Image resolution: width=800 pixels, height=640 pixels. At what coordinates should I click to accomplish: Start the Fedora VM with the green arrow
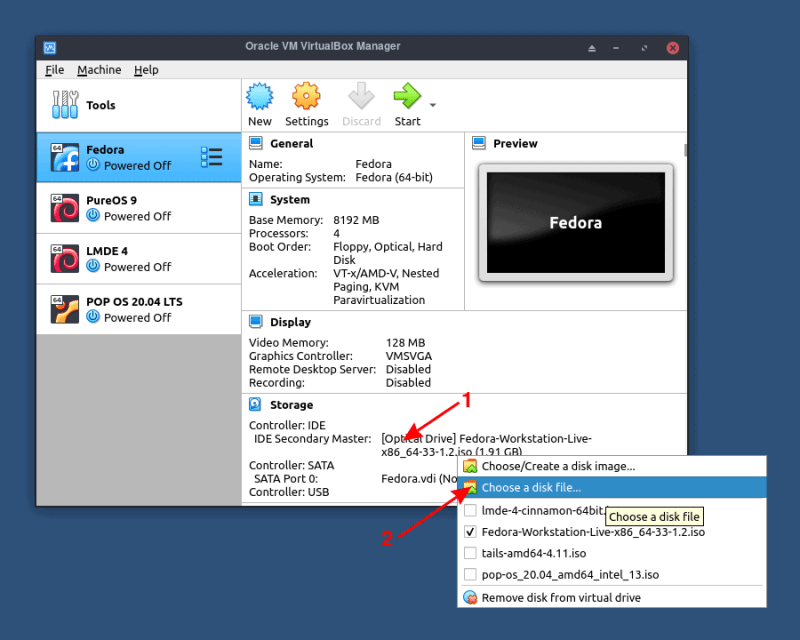[406, 98]
